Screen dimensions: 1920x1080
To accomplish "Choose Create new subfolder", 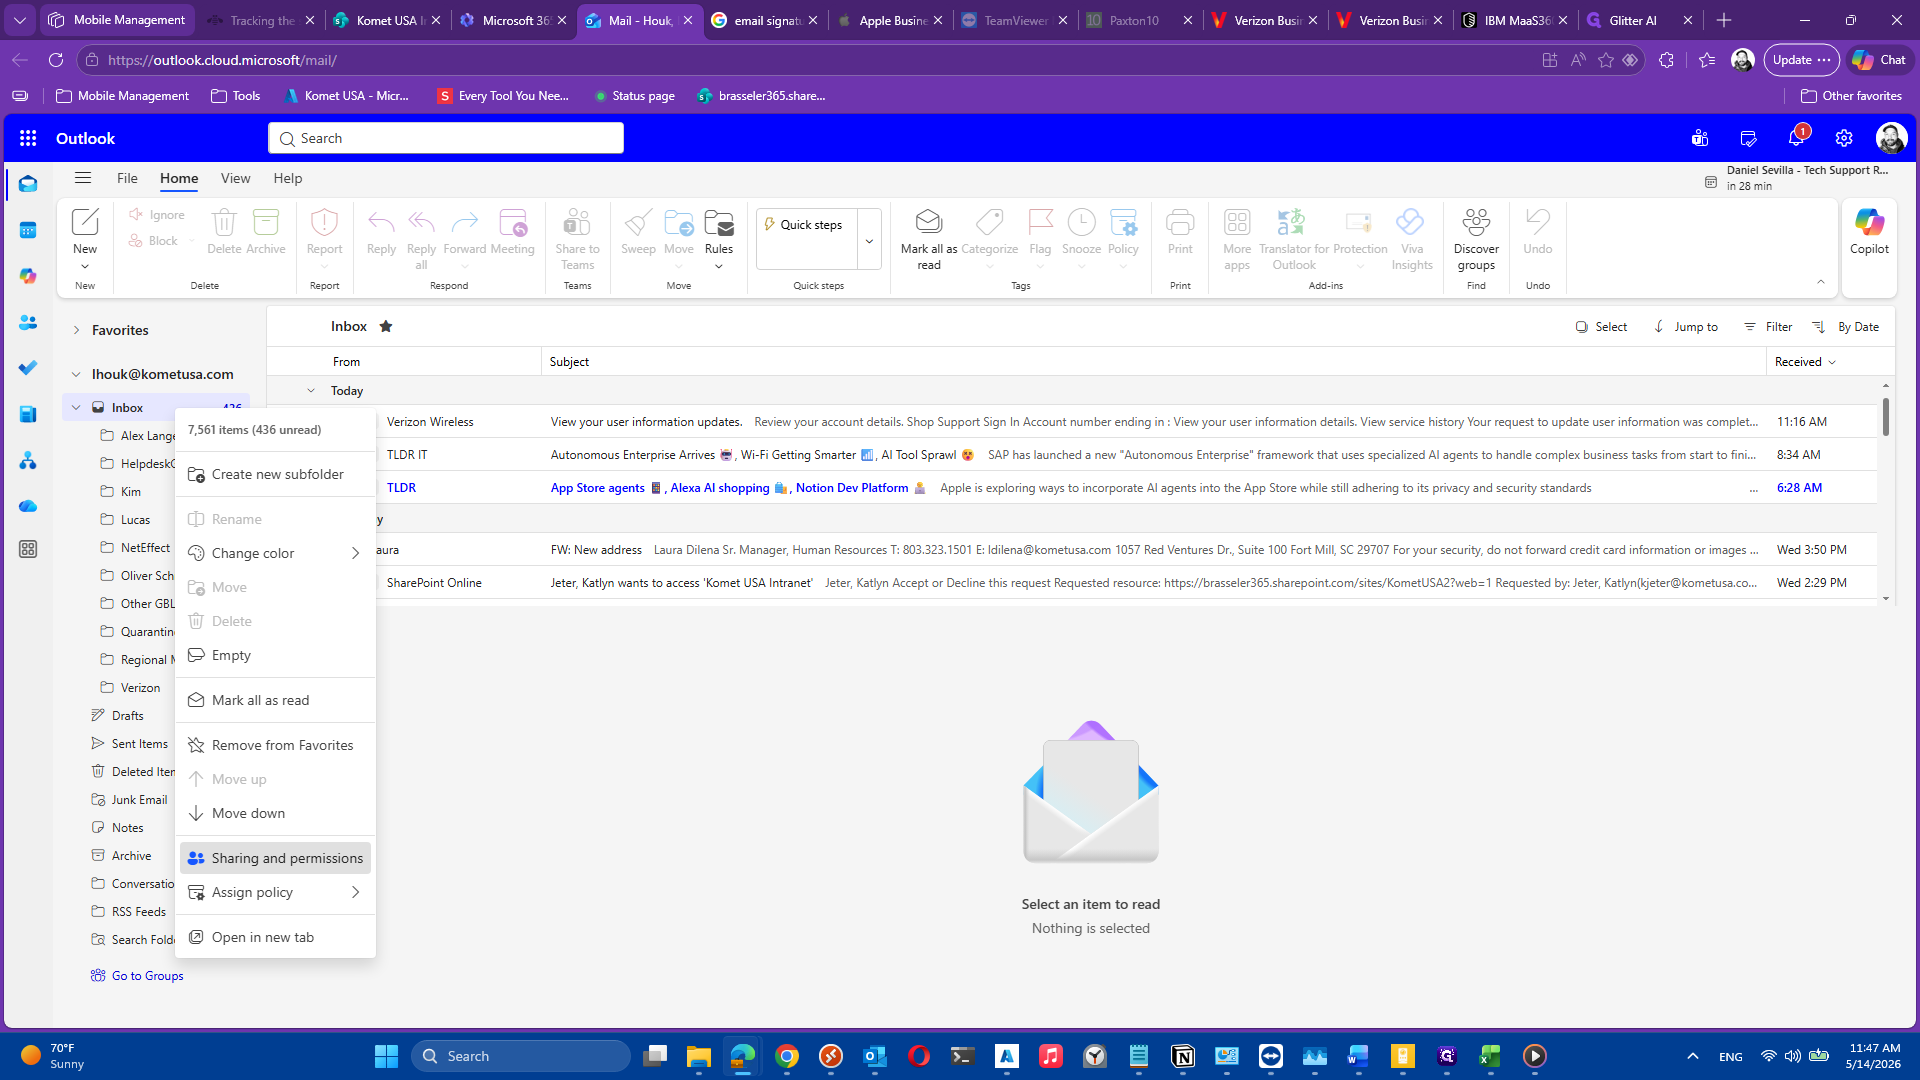I will (x=275, y=474).
